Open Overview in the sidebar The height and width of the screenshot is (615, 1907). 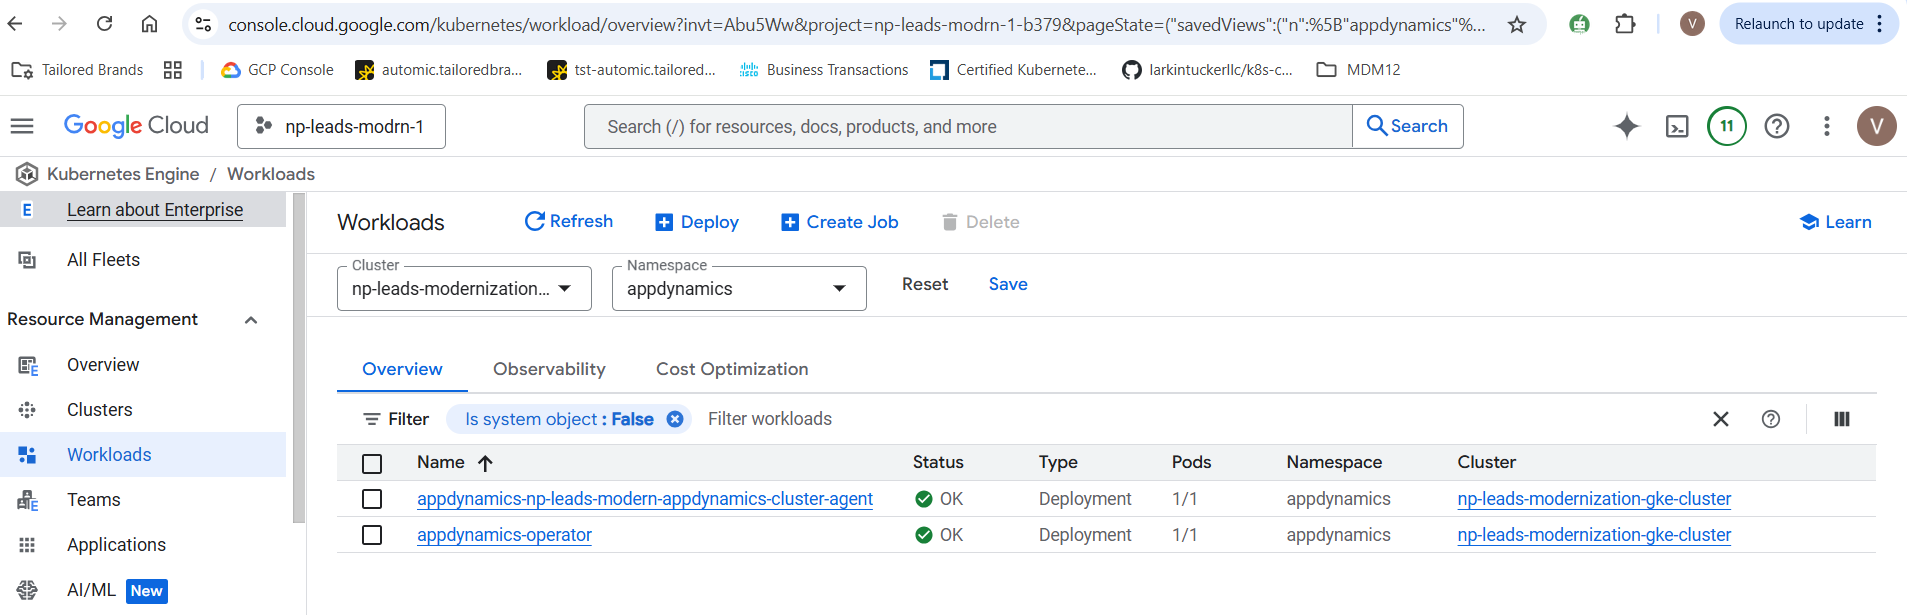[x=103, y=365]
